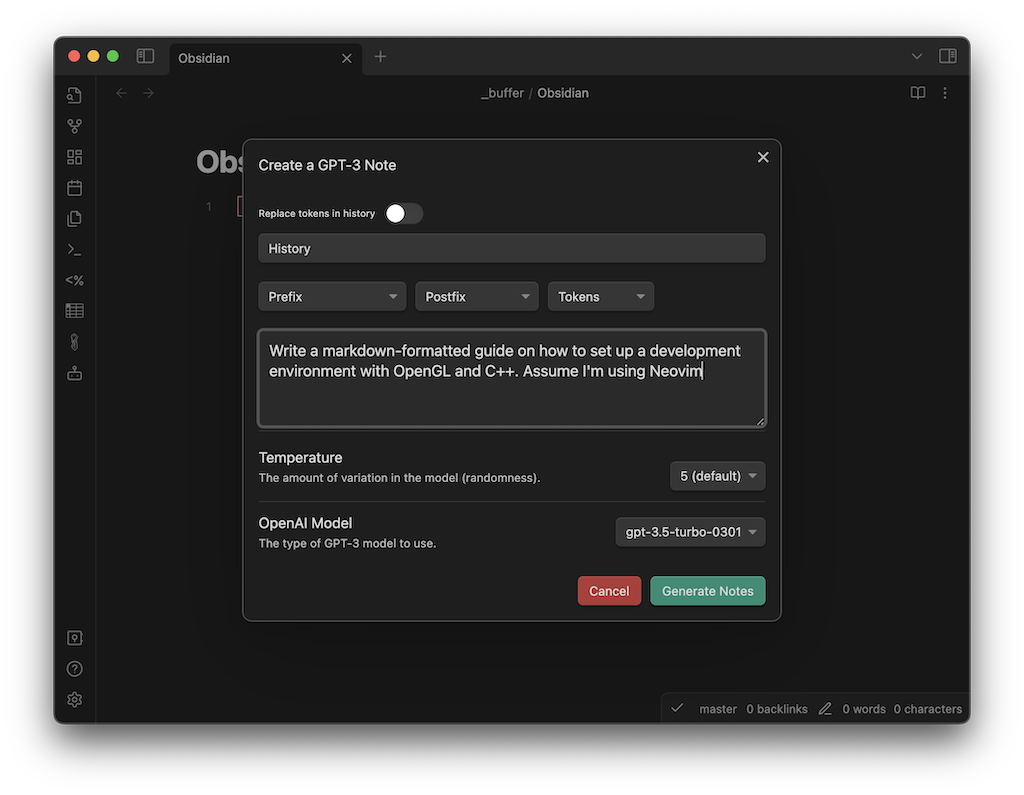The image size is (1024, 795).
Task: Click _buffer in the breadcrumb path
Action: pyautogui.click(x=502, y=93)
